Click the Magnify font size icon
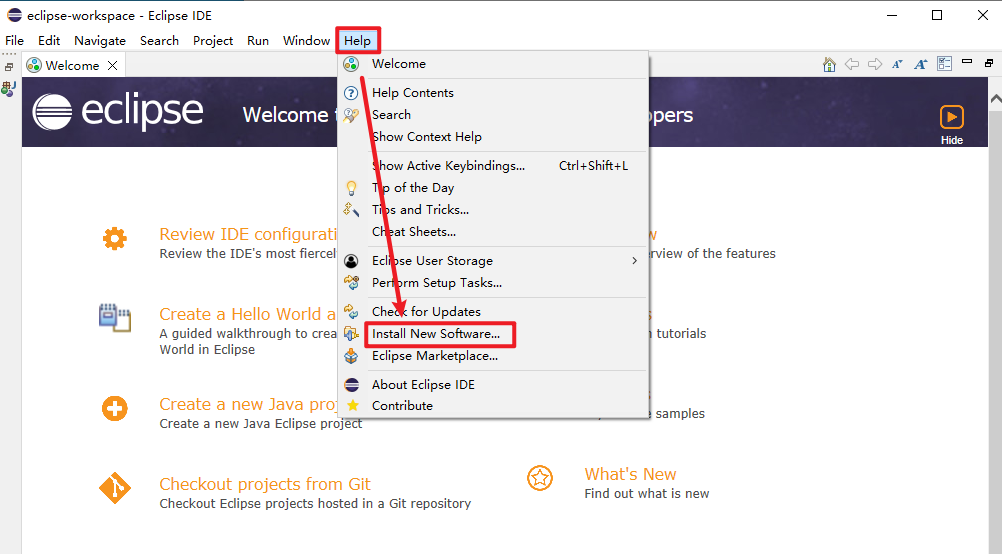Viewport: 1002px width, 554px height. 920,65
